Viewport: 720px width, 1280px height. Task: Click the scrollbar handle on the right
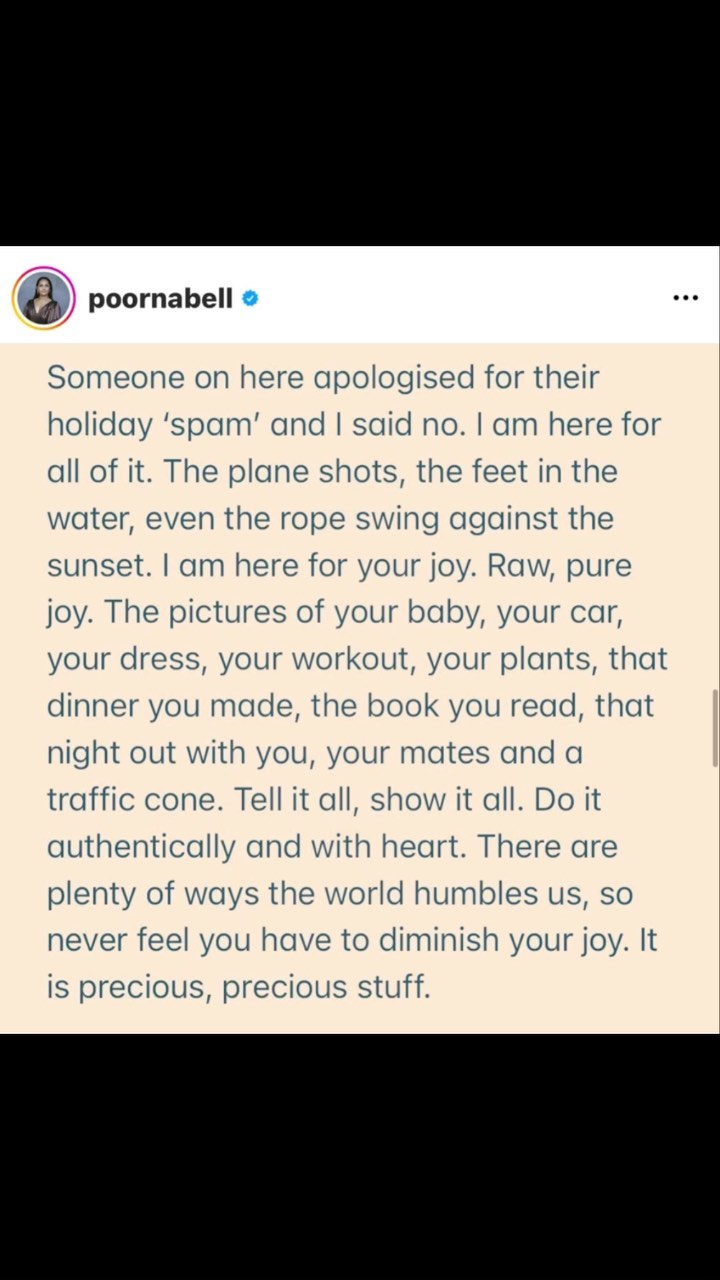point(714,727)
